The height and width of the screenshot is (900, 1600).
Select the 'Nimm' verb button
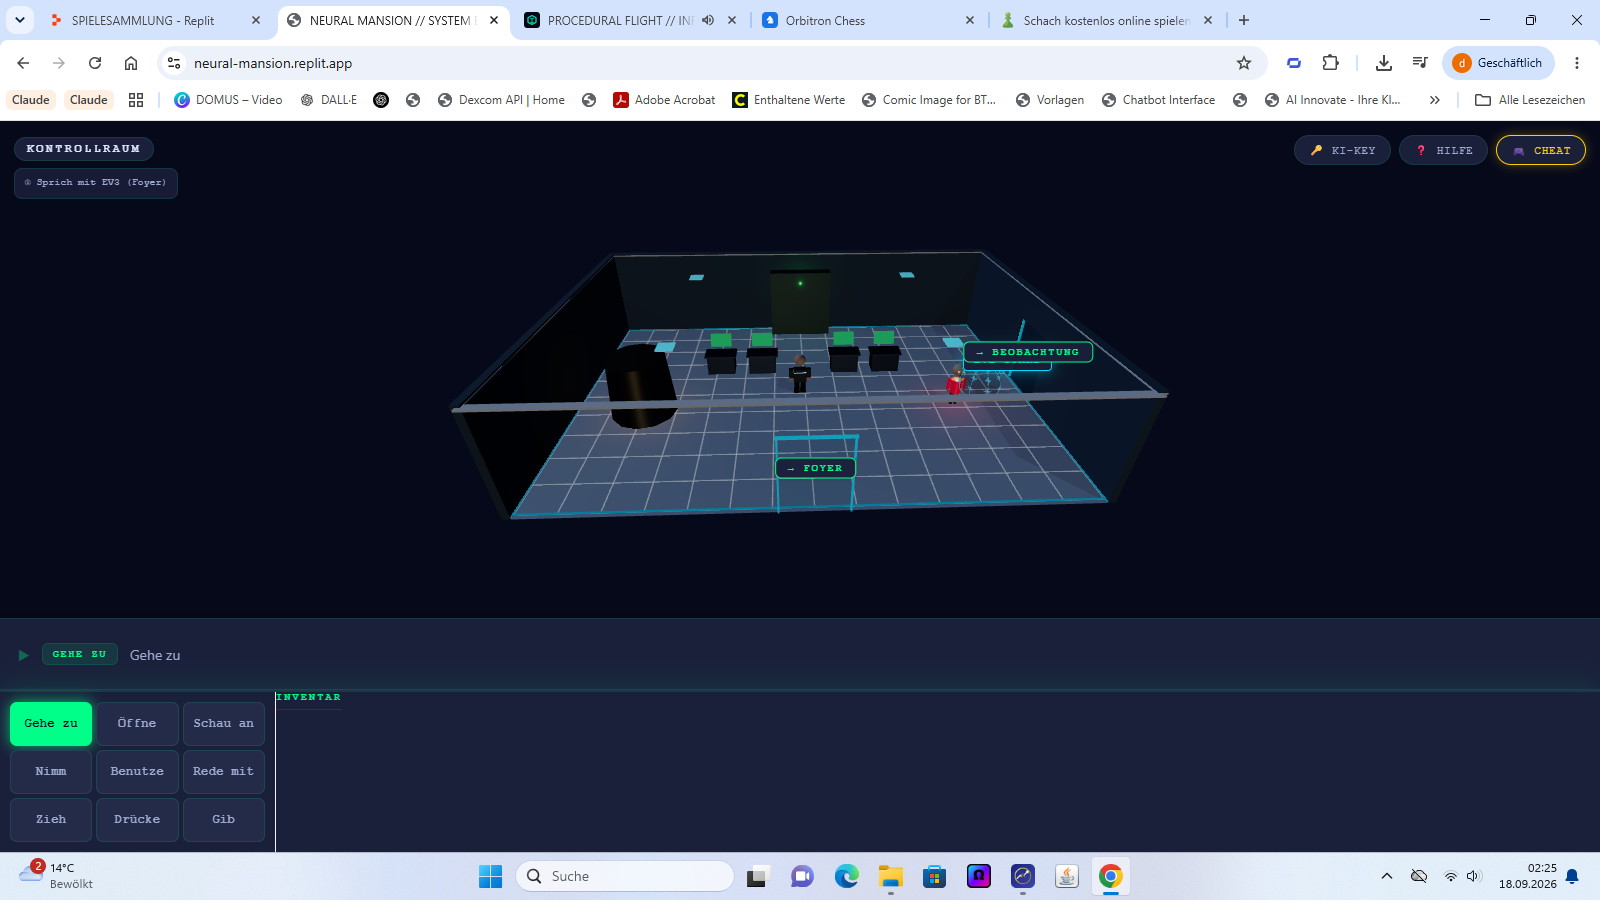[x=51, y=771]
